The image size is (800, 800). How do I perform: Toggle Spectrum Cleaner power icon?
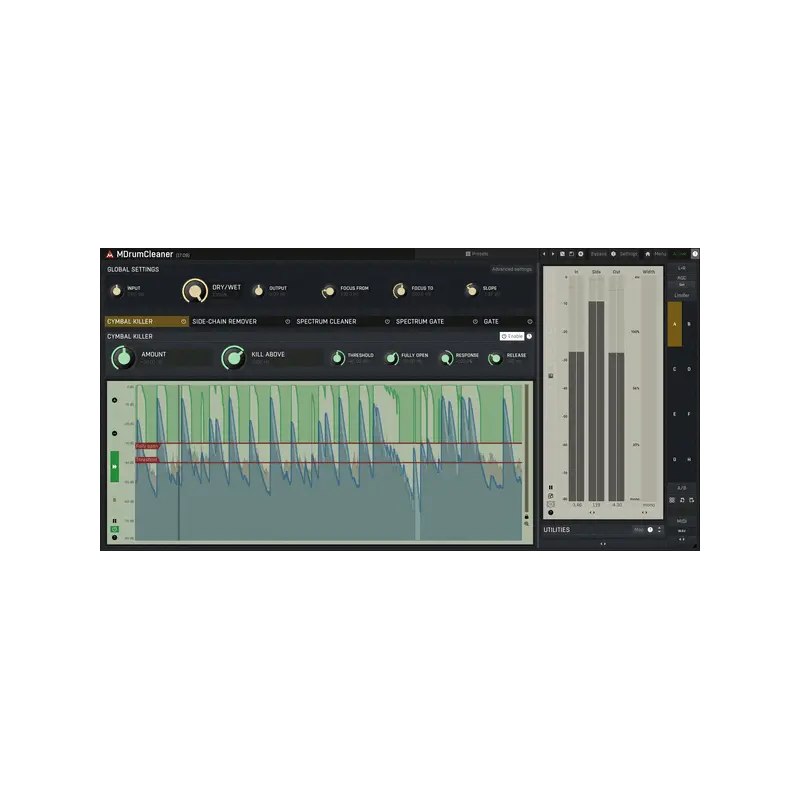[387, 321]
